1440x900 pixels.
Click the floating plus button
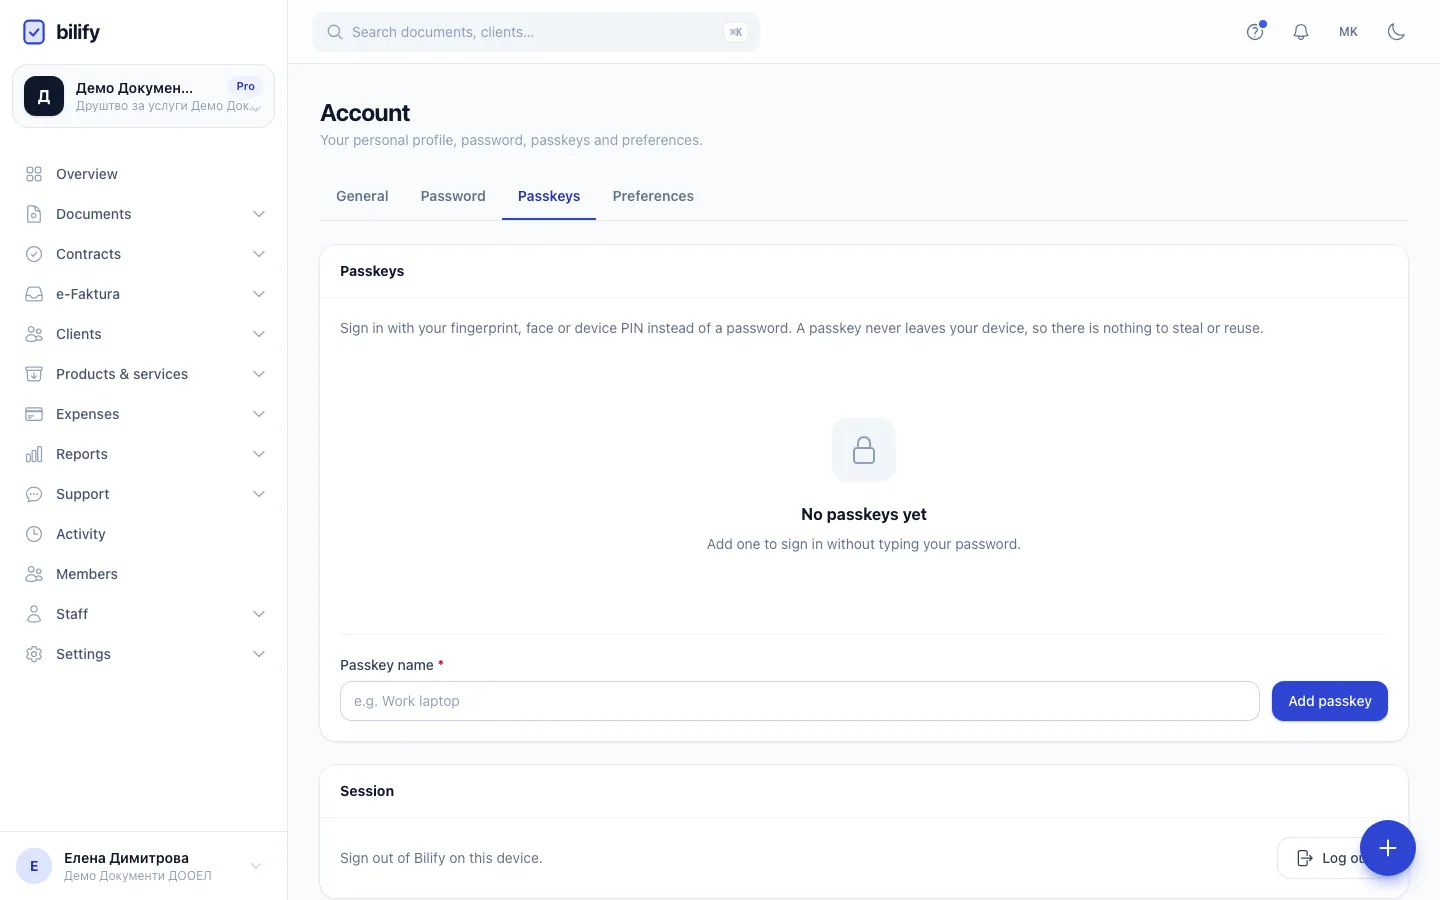pyautogui.click(x=1388, y=848)
